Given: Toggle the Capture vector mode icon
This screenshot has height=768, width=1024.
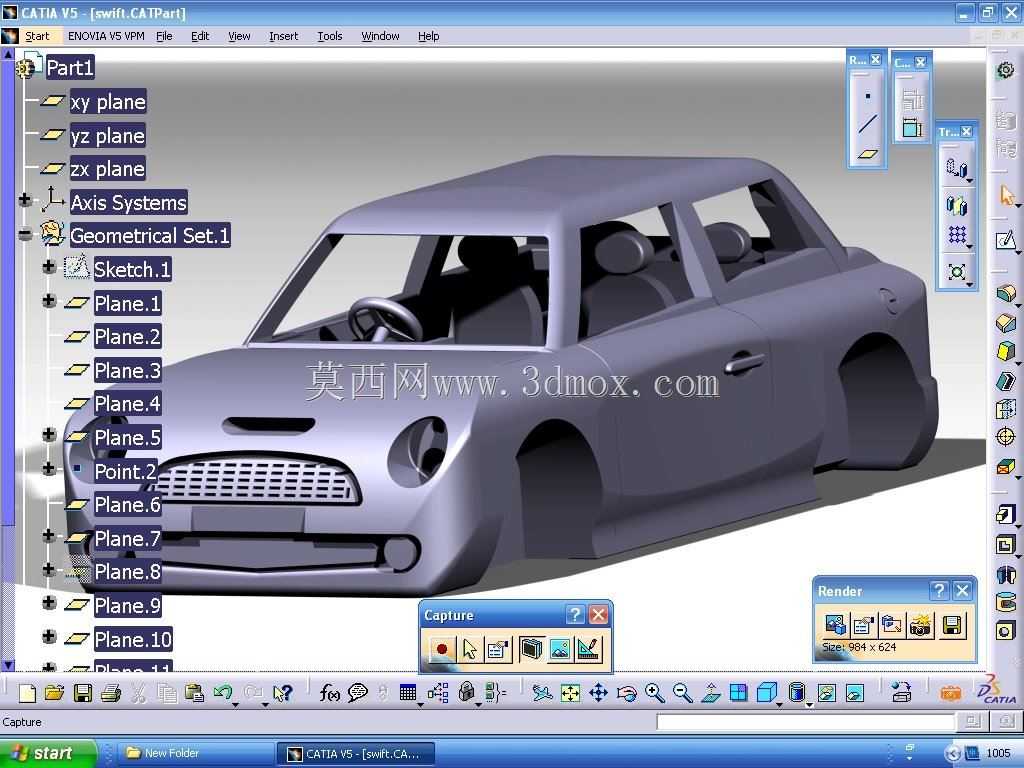Looking at the screenshot, I should [588, 649].
